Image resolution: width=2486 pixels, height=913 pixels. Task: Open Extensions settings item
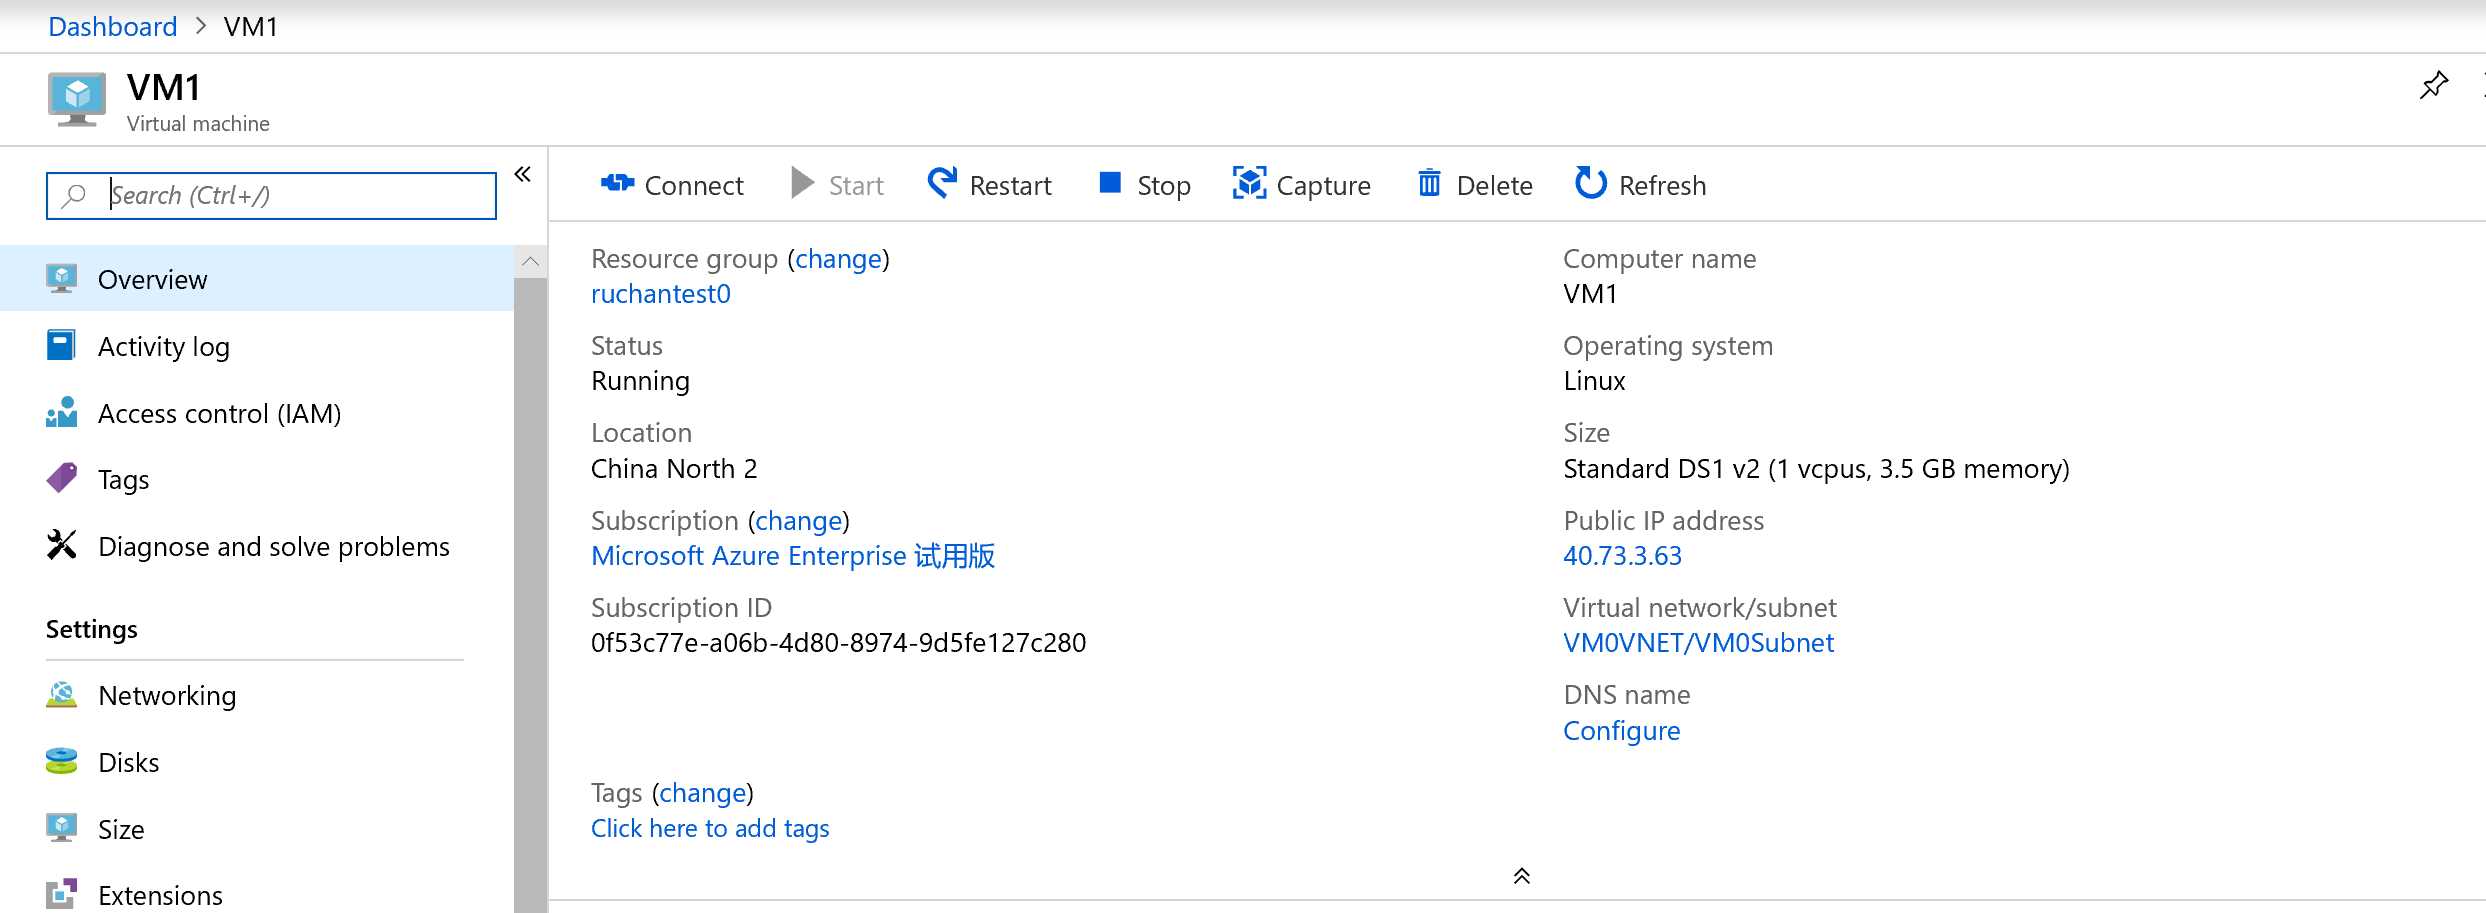[257, 895]
